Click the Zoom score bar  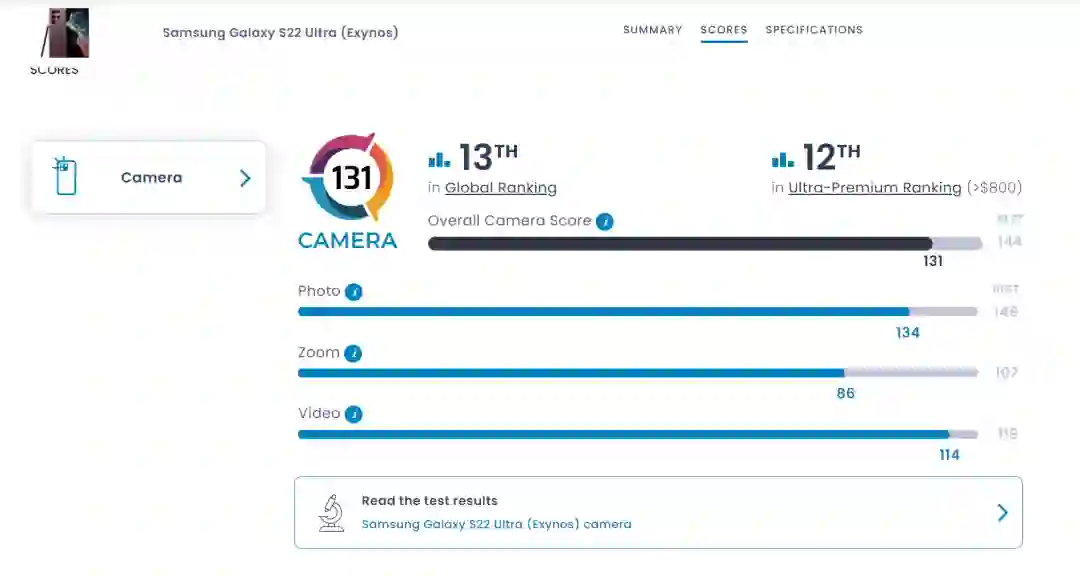tap(571, 373)
